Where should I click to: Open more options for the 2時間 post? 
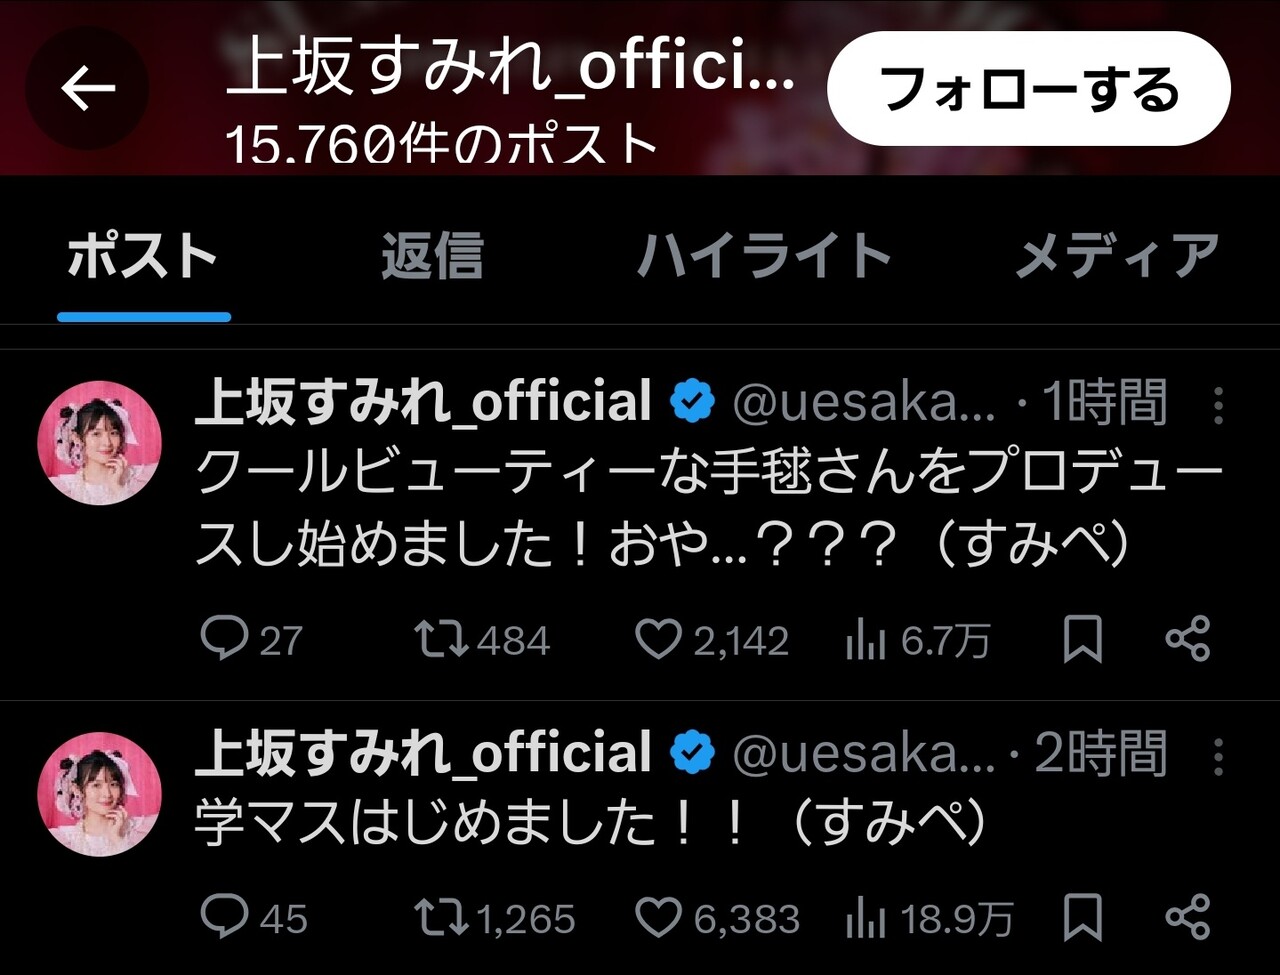(x=1217, y=757)
